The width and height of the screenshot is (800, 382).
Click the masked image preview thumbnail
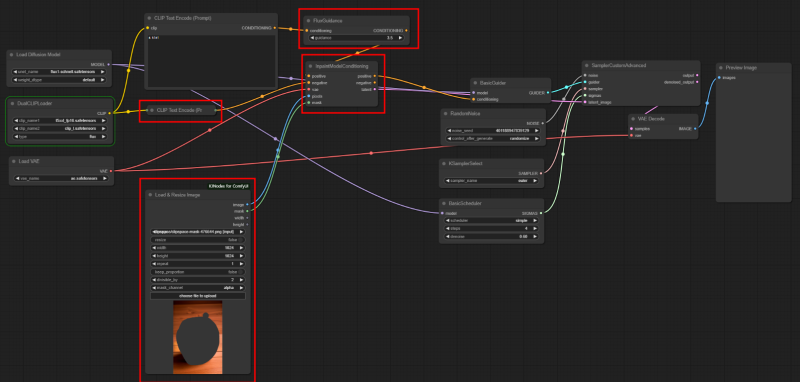[198, 337]
